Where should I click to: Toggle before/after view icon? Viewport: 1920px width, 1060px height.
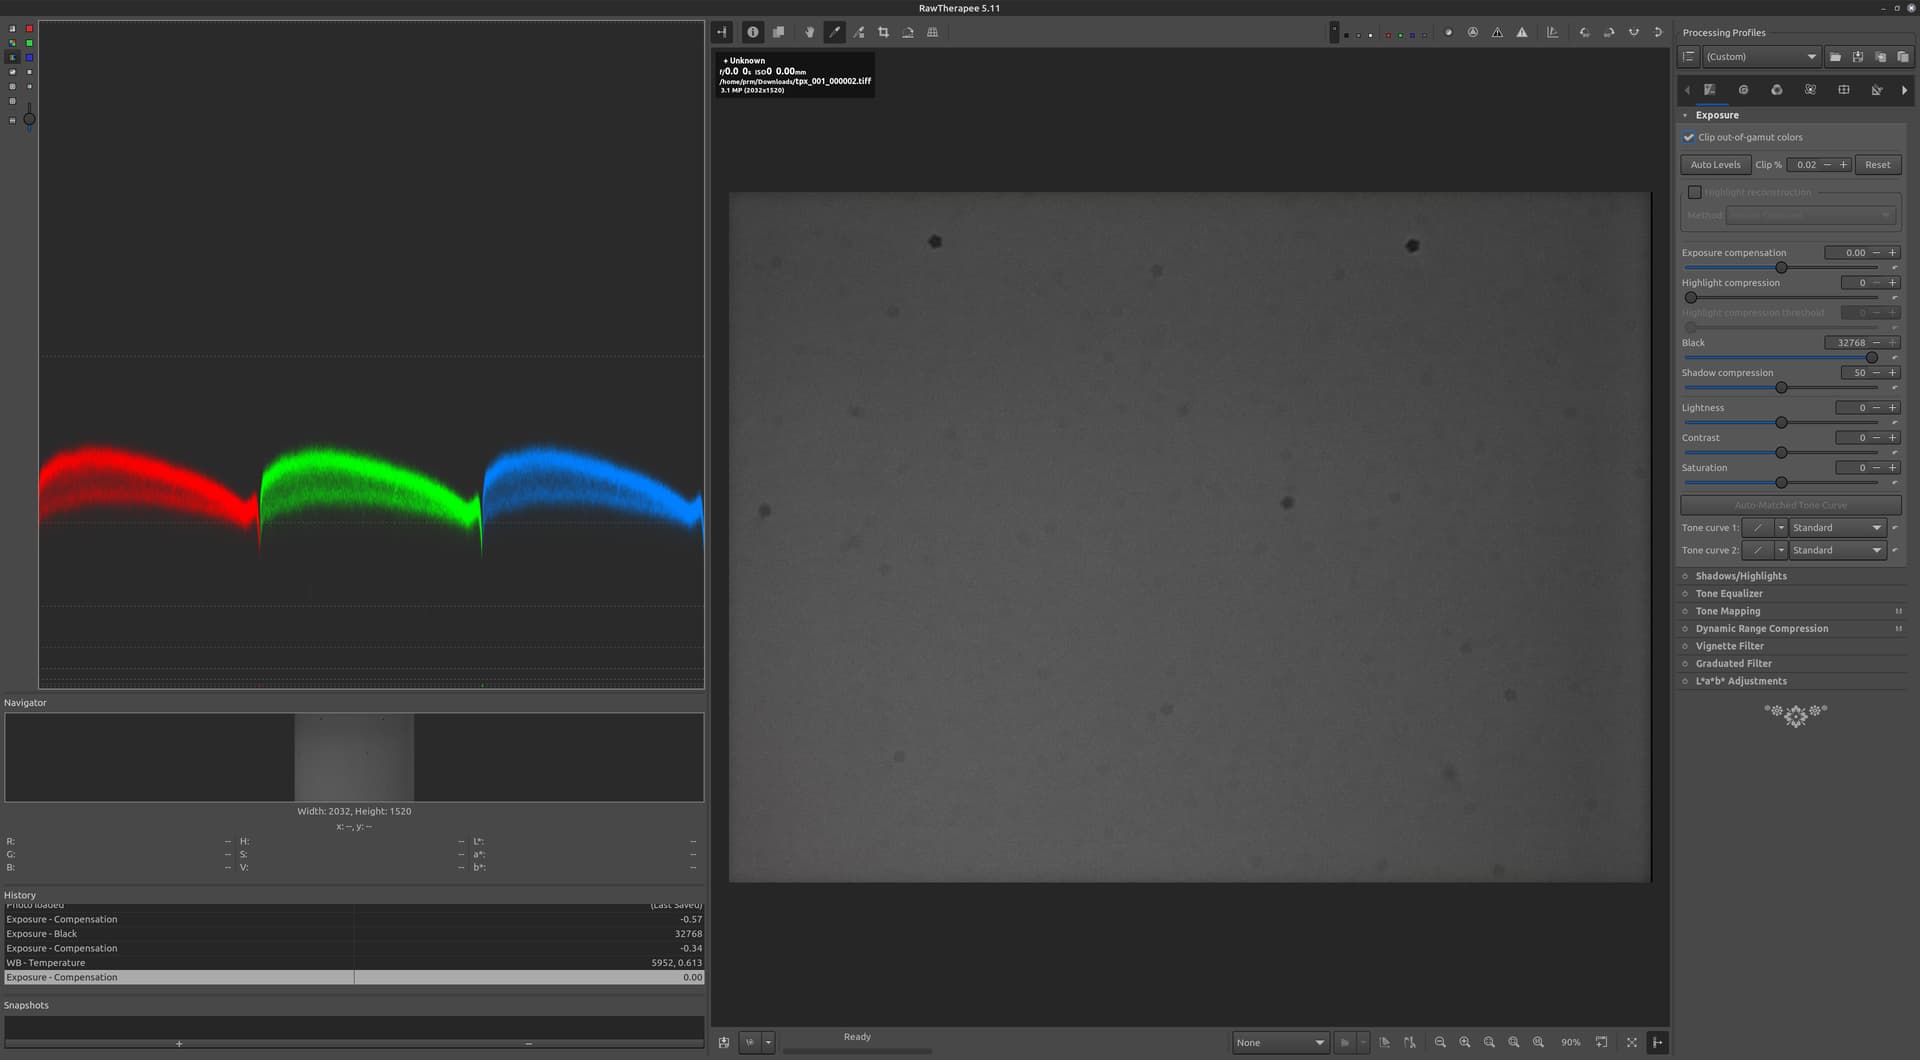pyautogui.click(x=778, y=32)
